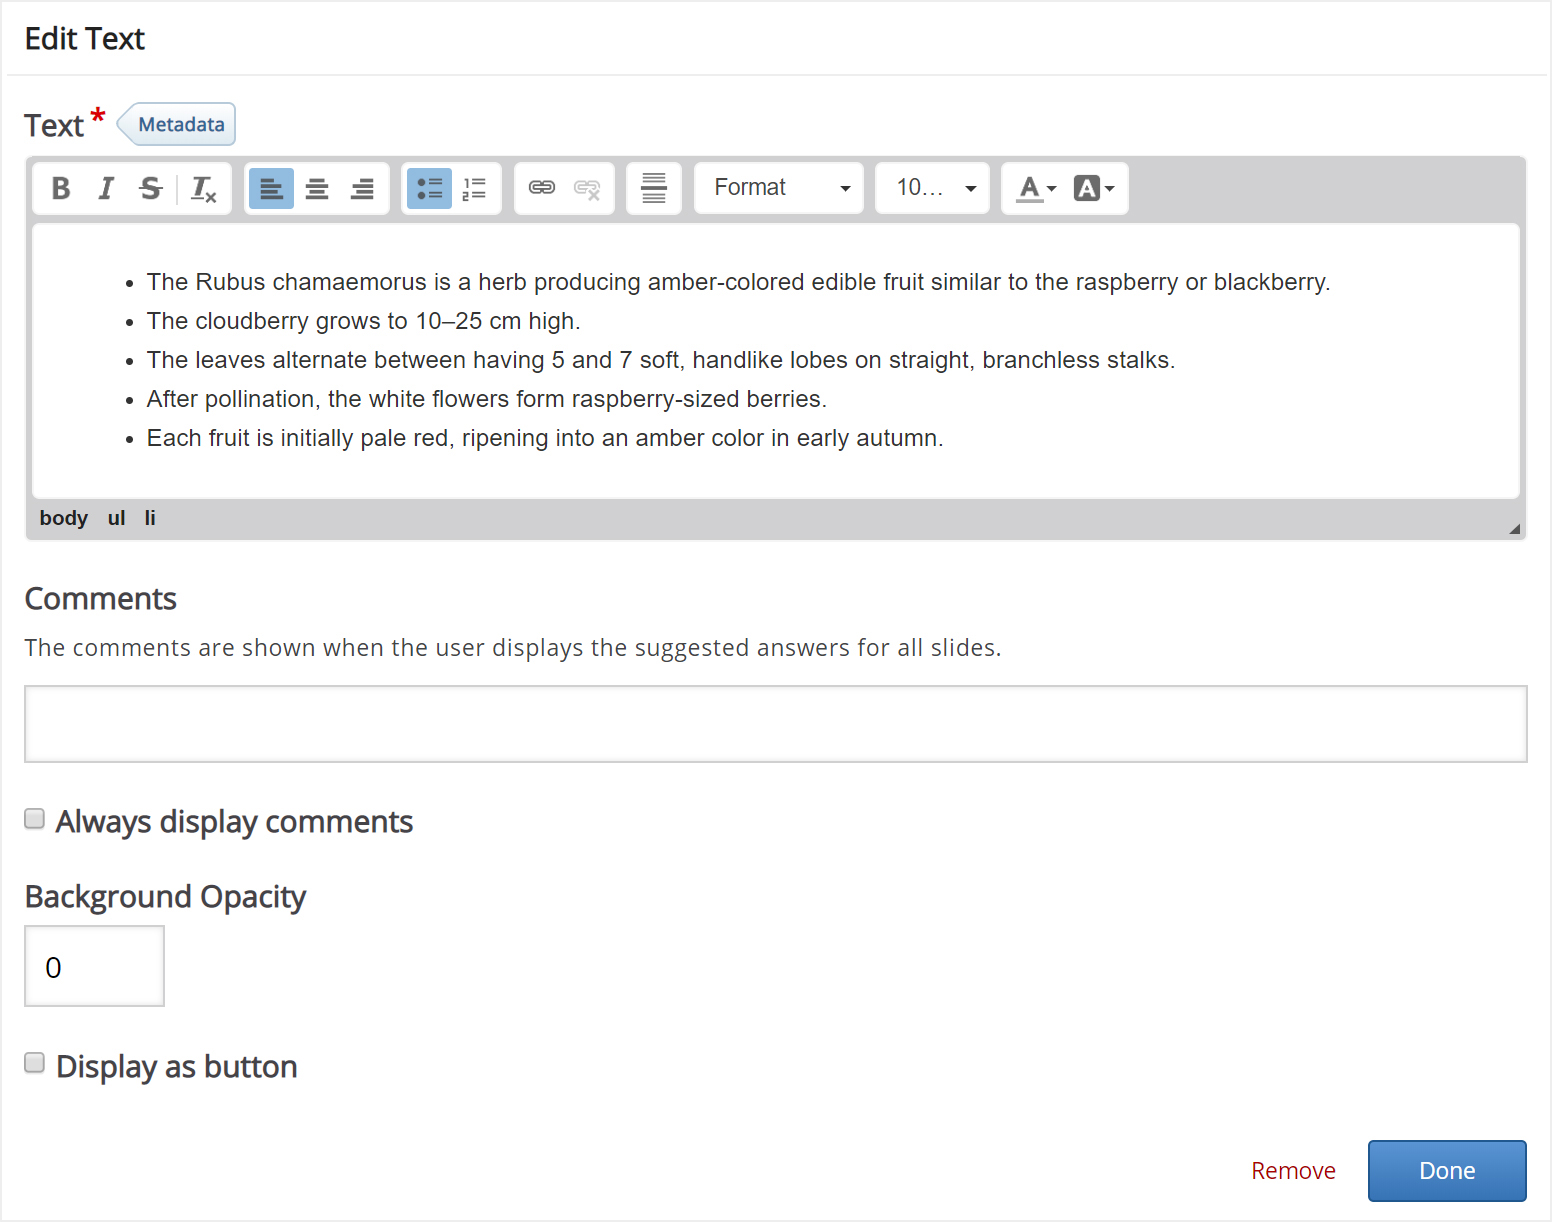Open the font size dropdown
1552x1222 pixels.
pyautogui.click(x=932, y=188)
